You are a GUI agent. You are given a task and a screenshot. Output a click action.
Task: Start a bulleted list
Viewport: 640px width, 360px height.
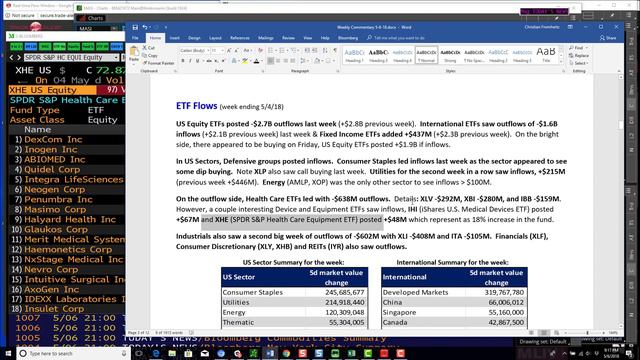pyautogui.click(x=271, y=50)
